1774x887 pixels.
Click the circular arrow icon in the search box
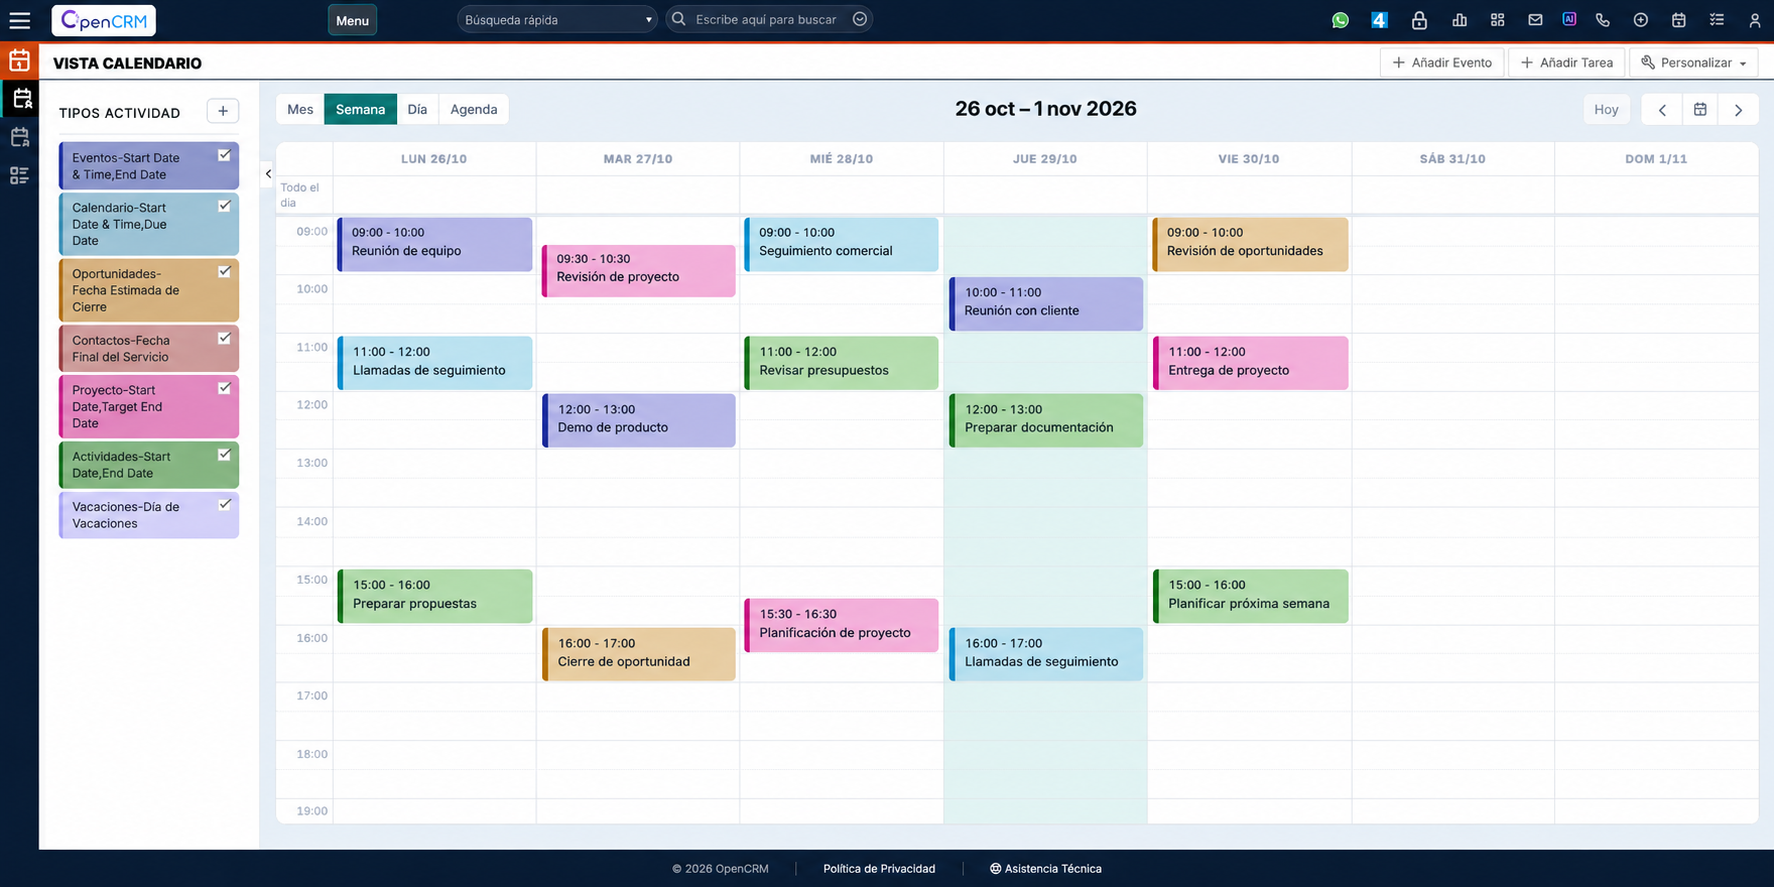[x=859, y=19]
